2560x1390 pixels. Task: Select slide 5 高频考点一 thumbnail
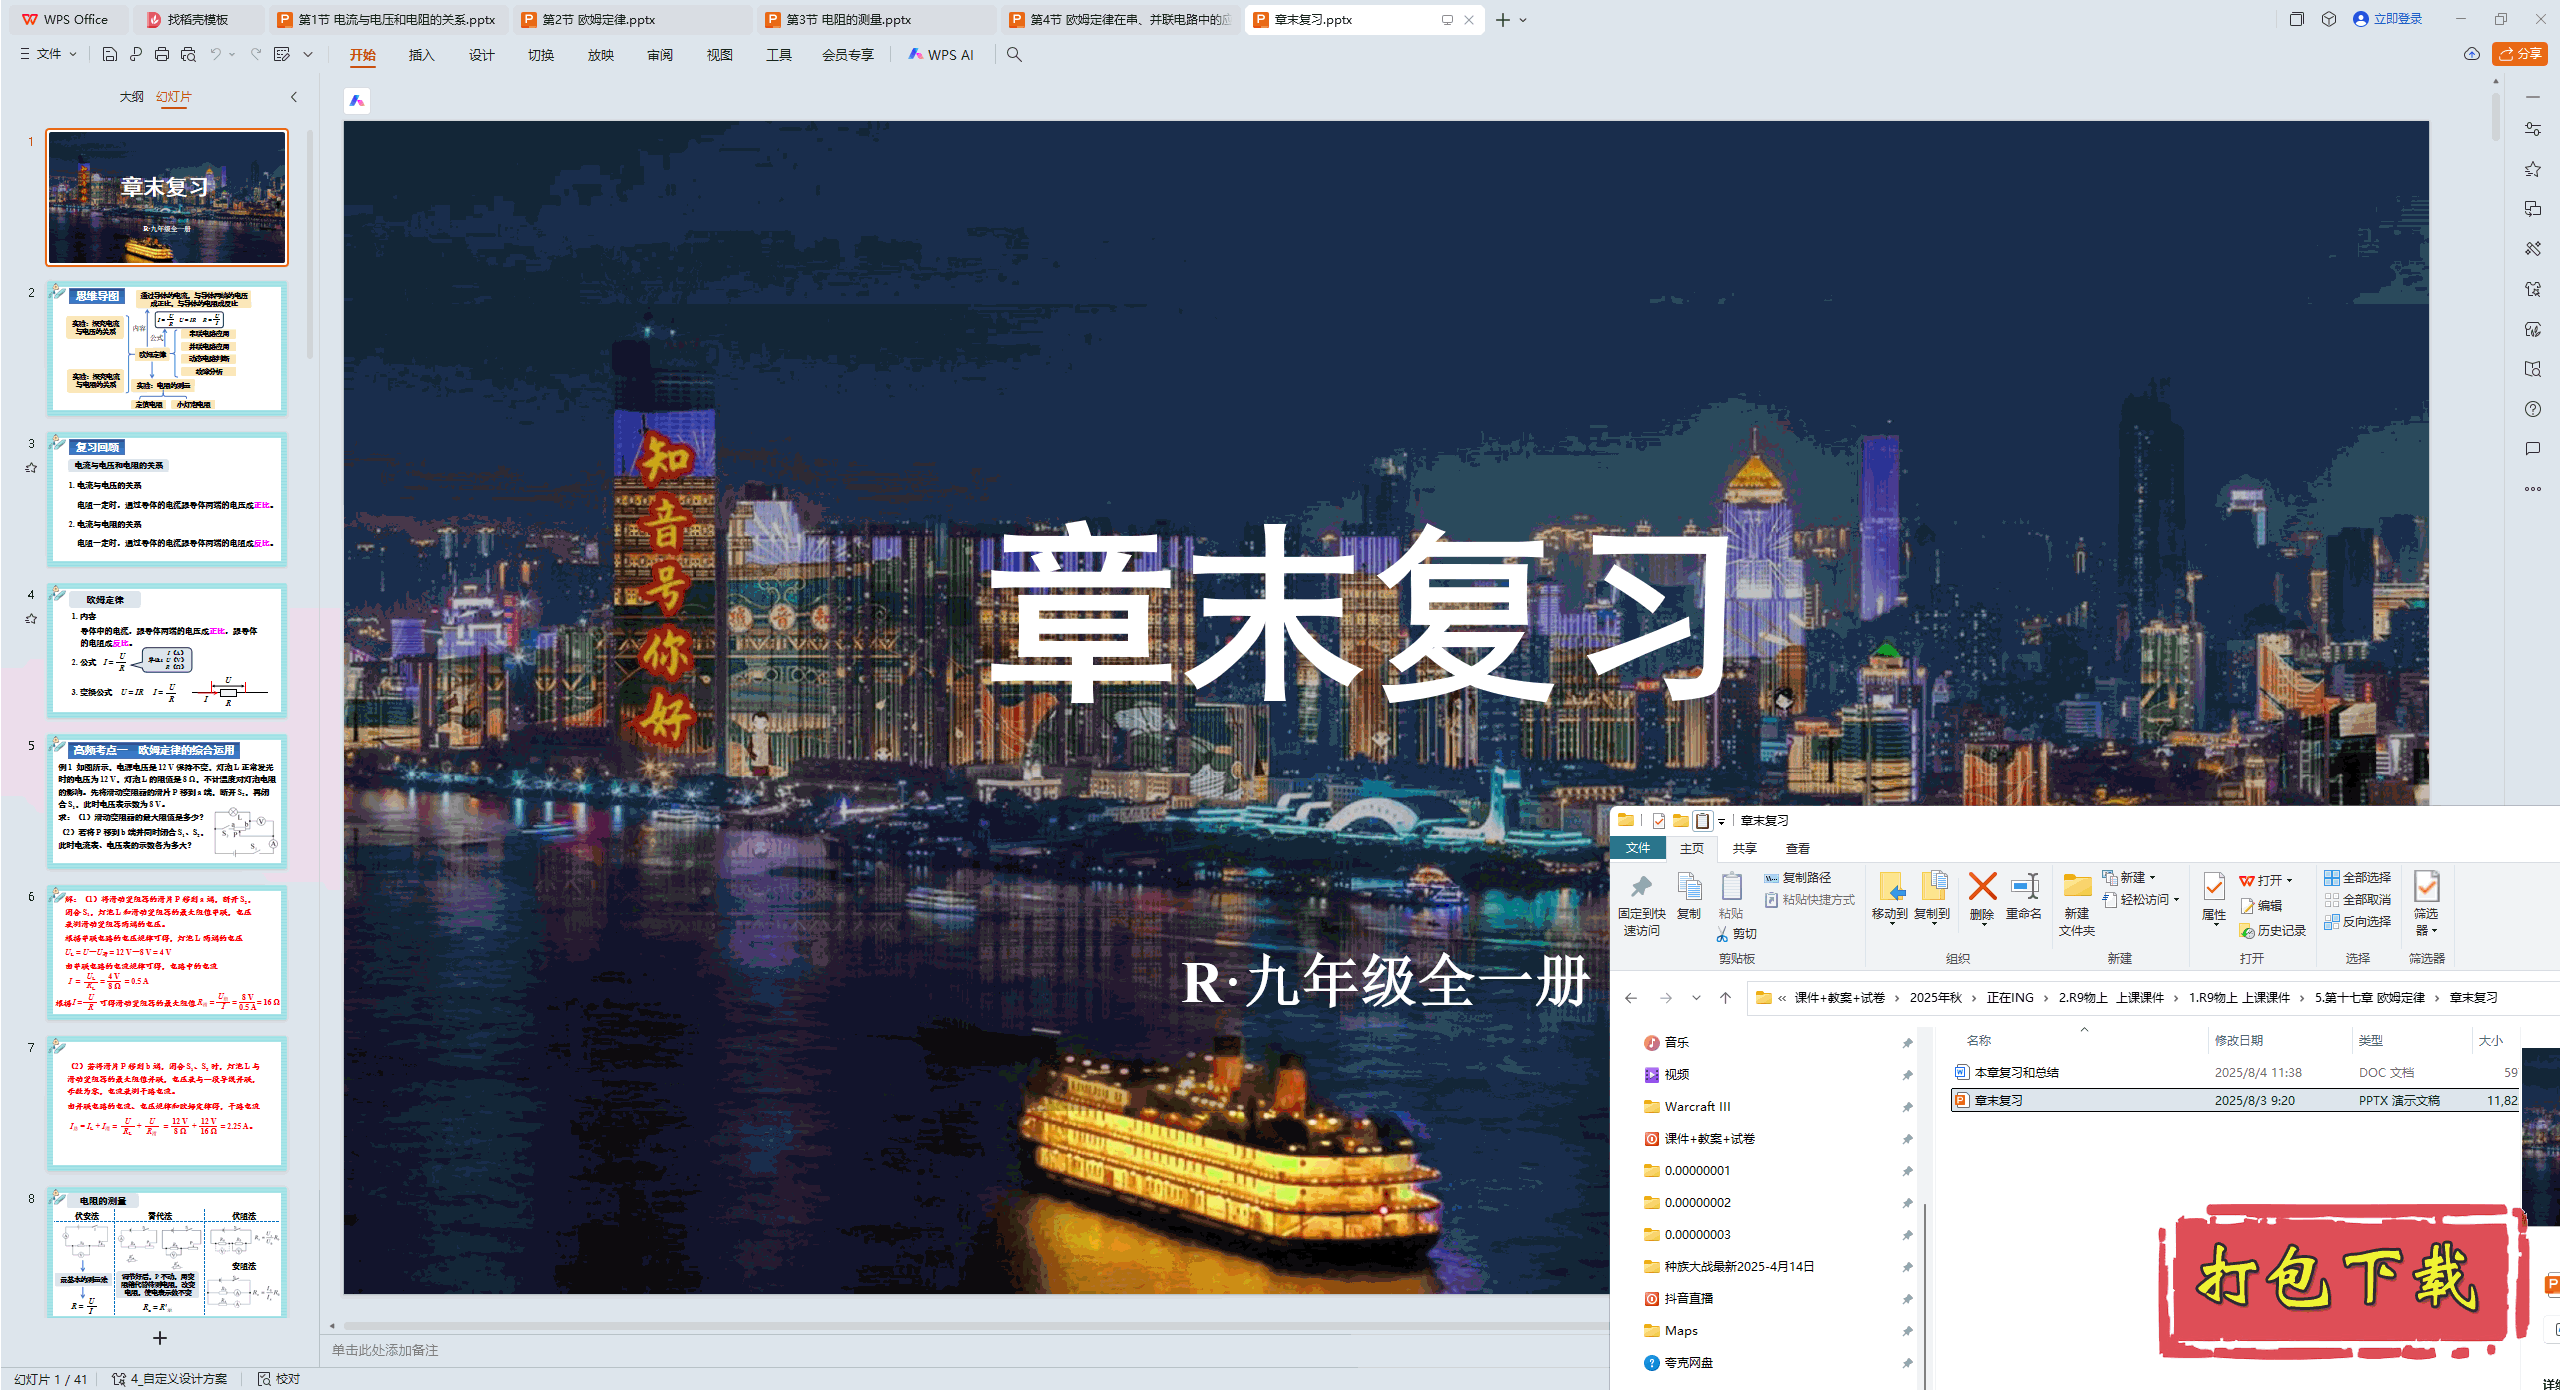pyautogui.click(x=167, y=801)
